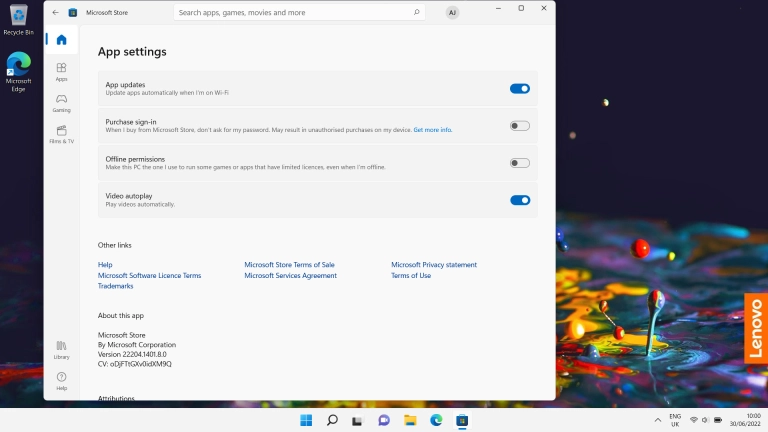Maximize the Microsoft Store window
The image size is (768, 432).
tap(521, 8)
